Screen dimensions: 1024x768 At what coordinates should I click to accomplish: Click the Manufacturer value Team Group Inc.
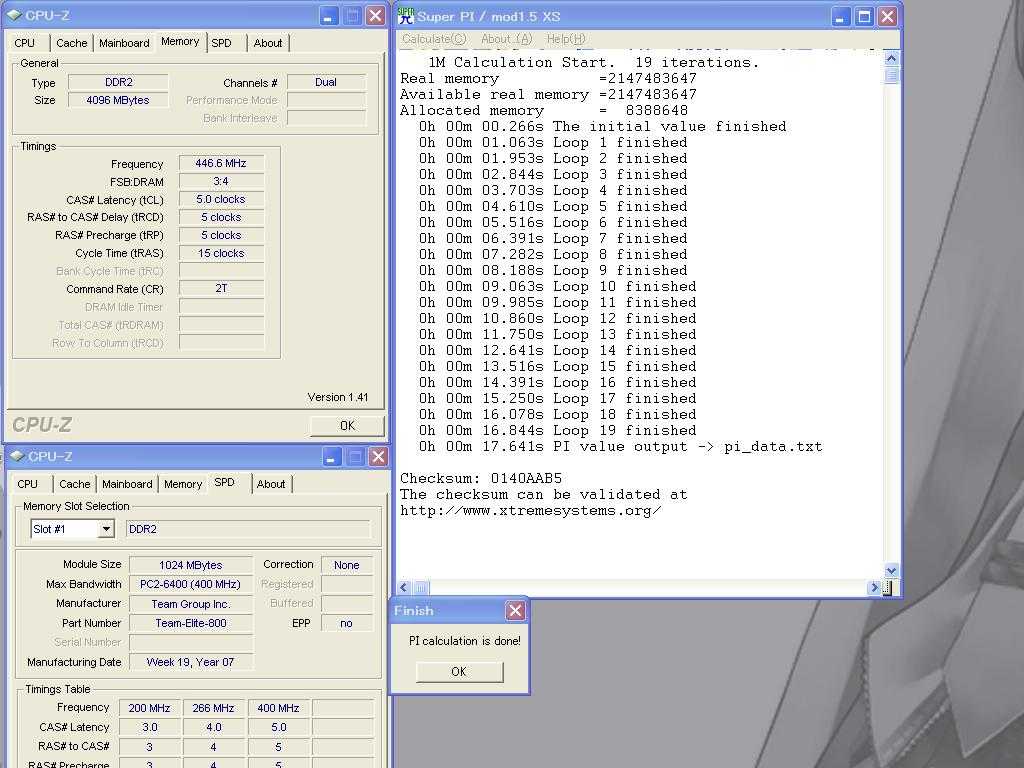point(191,604)
